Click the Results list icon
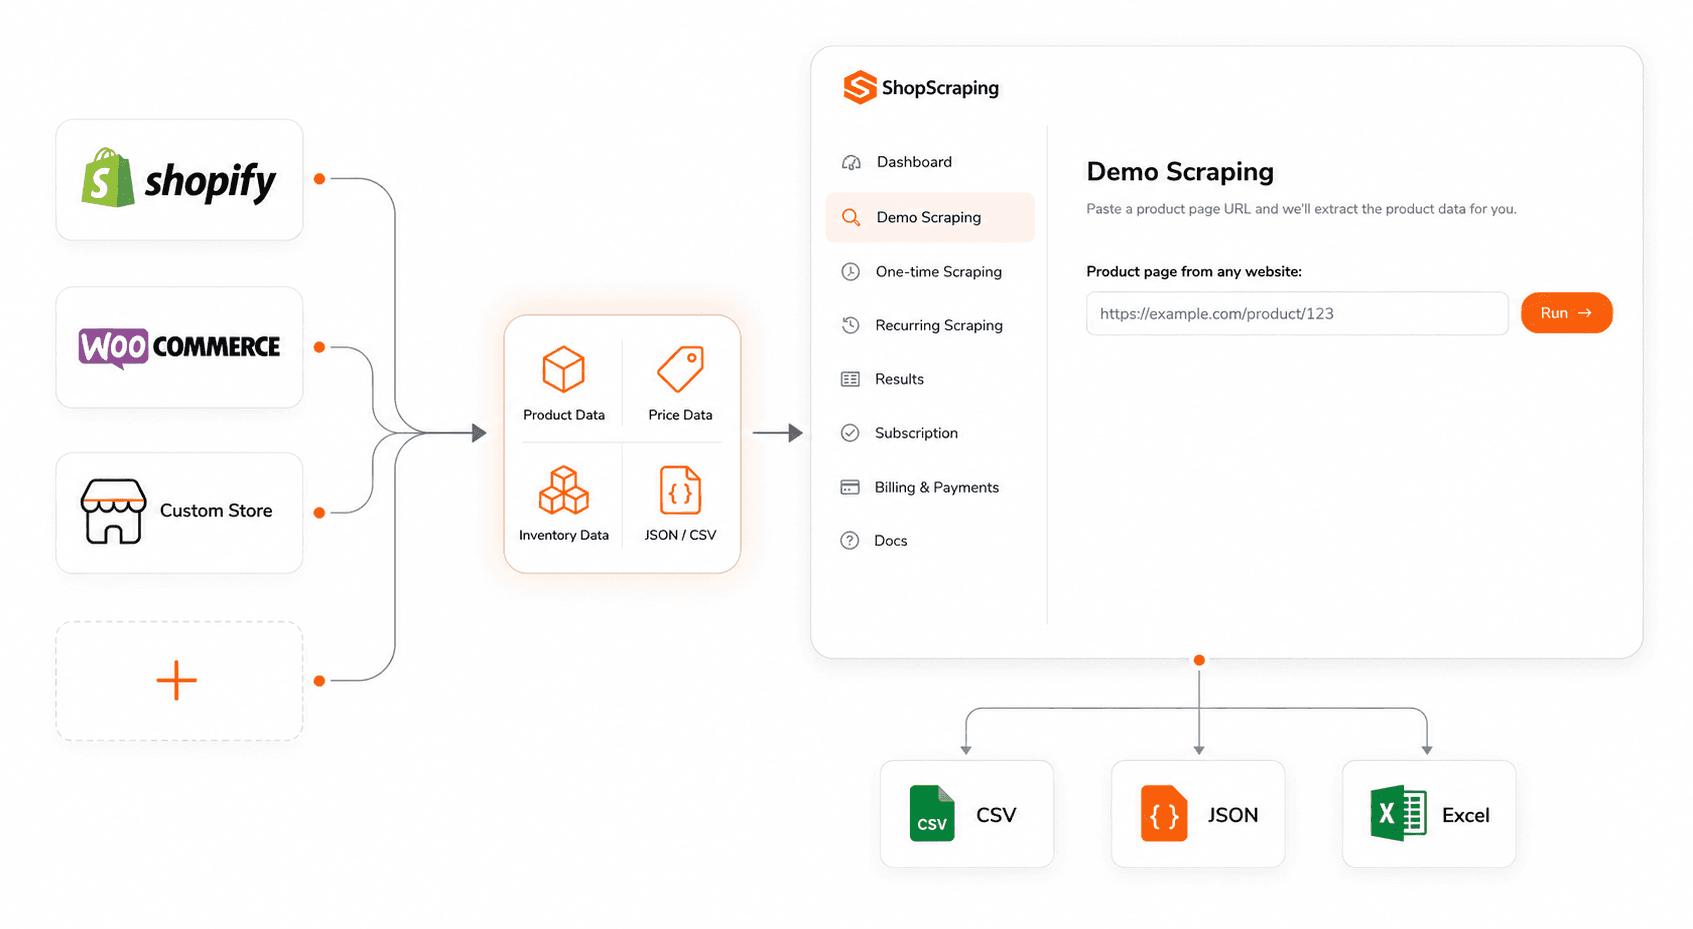The width and height of the screenshot is (1693, 929). 850,379
